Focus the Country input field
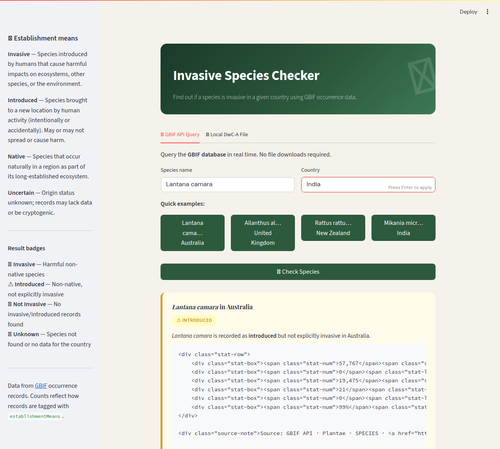Viewport: 500px width, 449px height. (x=368, y=184)
